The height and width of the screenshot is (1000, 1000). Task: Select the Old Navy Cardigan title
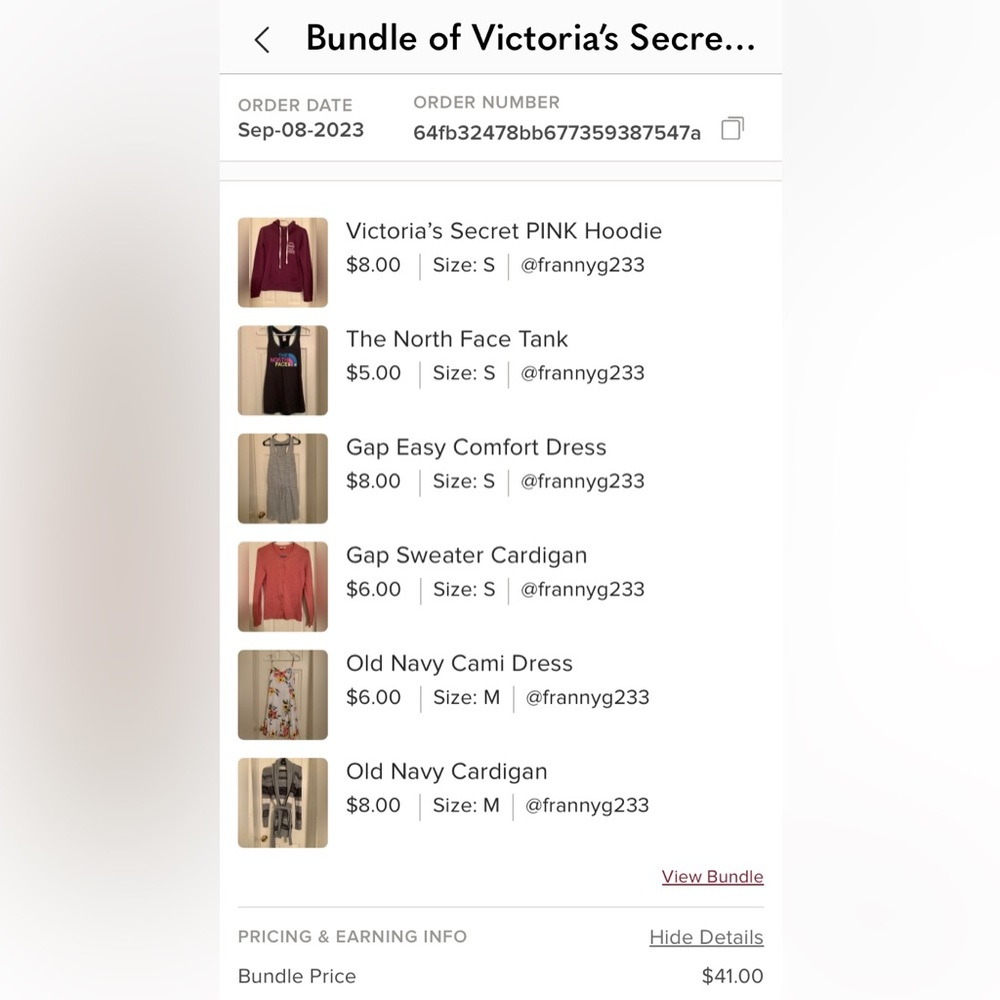[x=446, y=772]
